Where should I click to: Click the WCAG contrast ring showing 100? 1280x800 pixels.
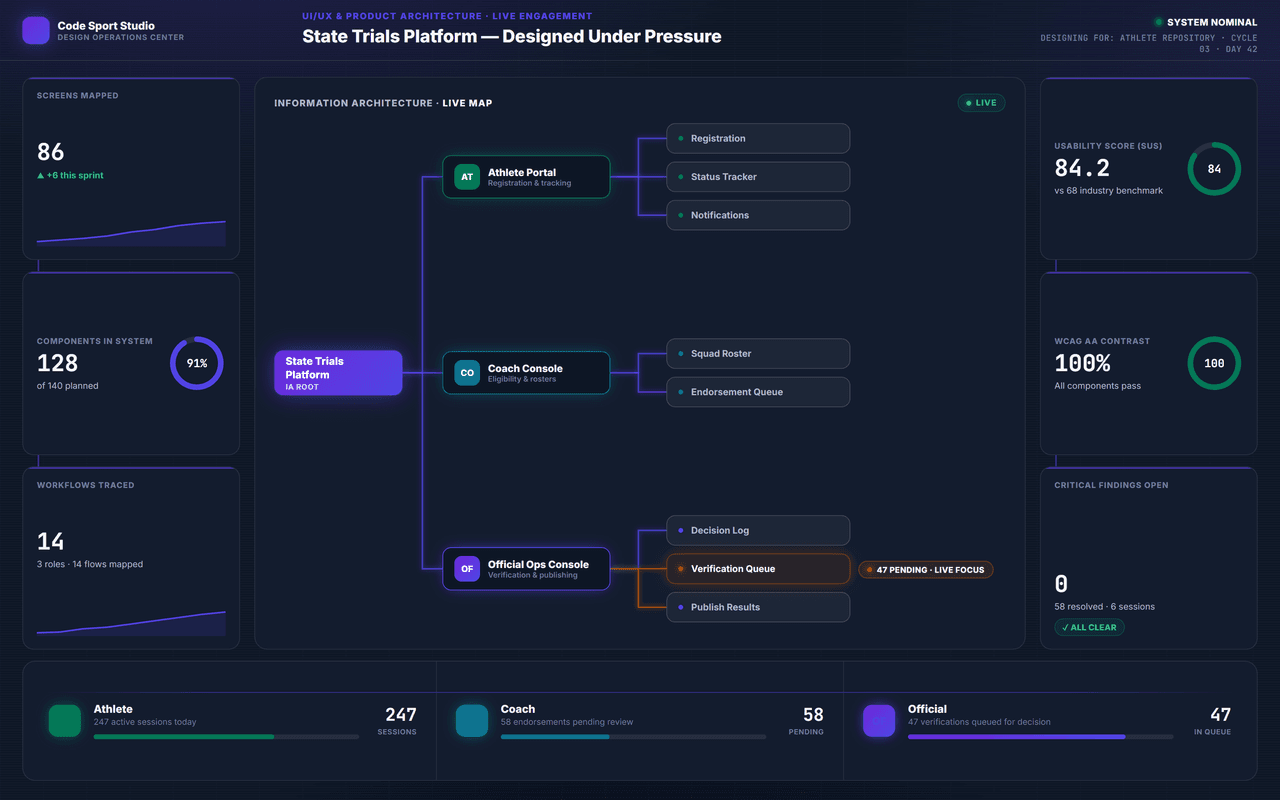(x=1214, y=363)
